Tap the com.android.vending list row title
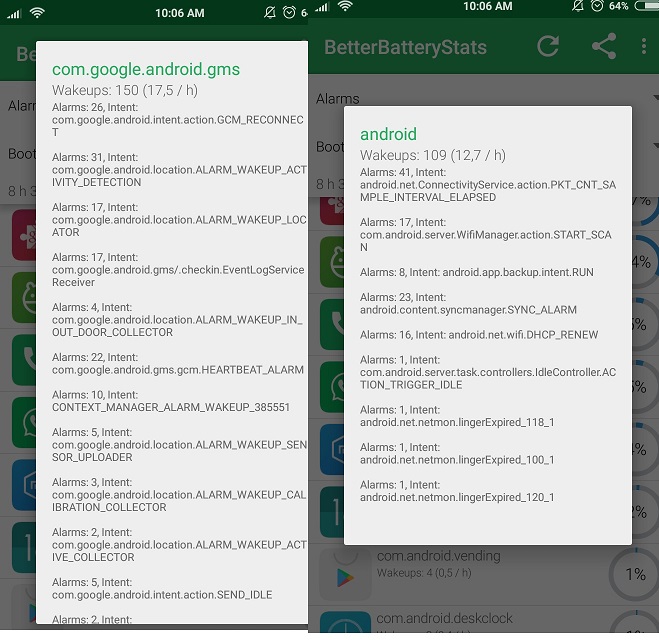659x640 pixels. pyautogui.click(x=438, y=556)
